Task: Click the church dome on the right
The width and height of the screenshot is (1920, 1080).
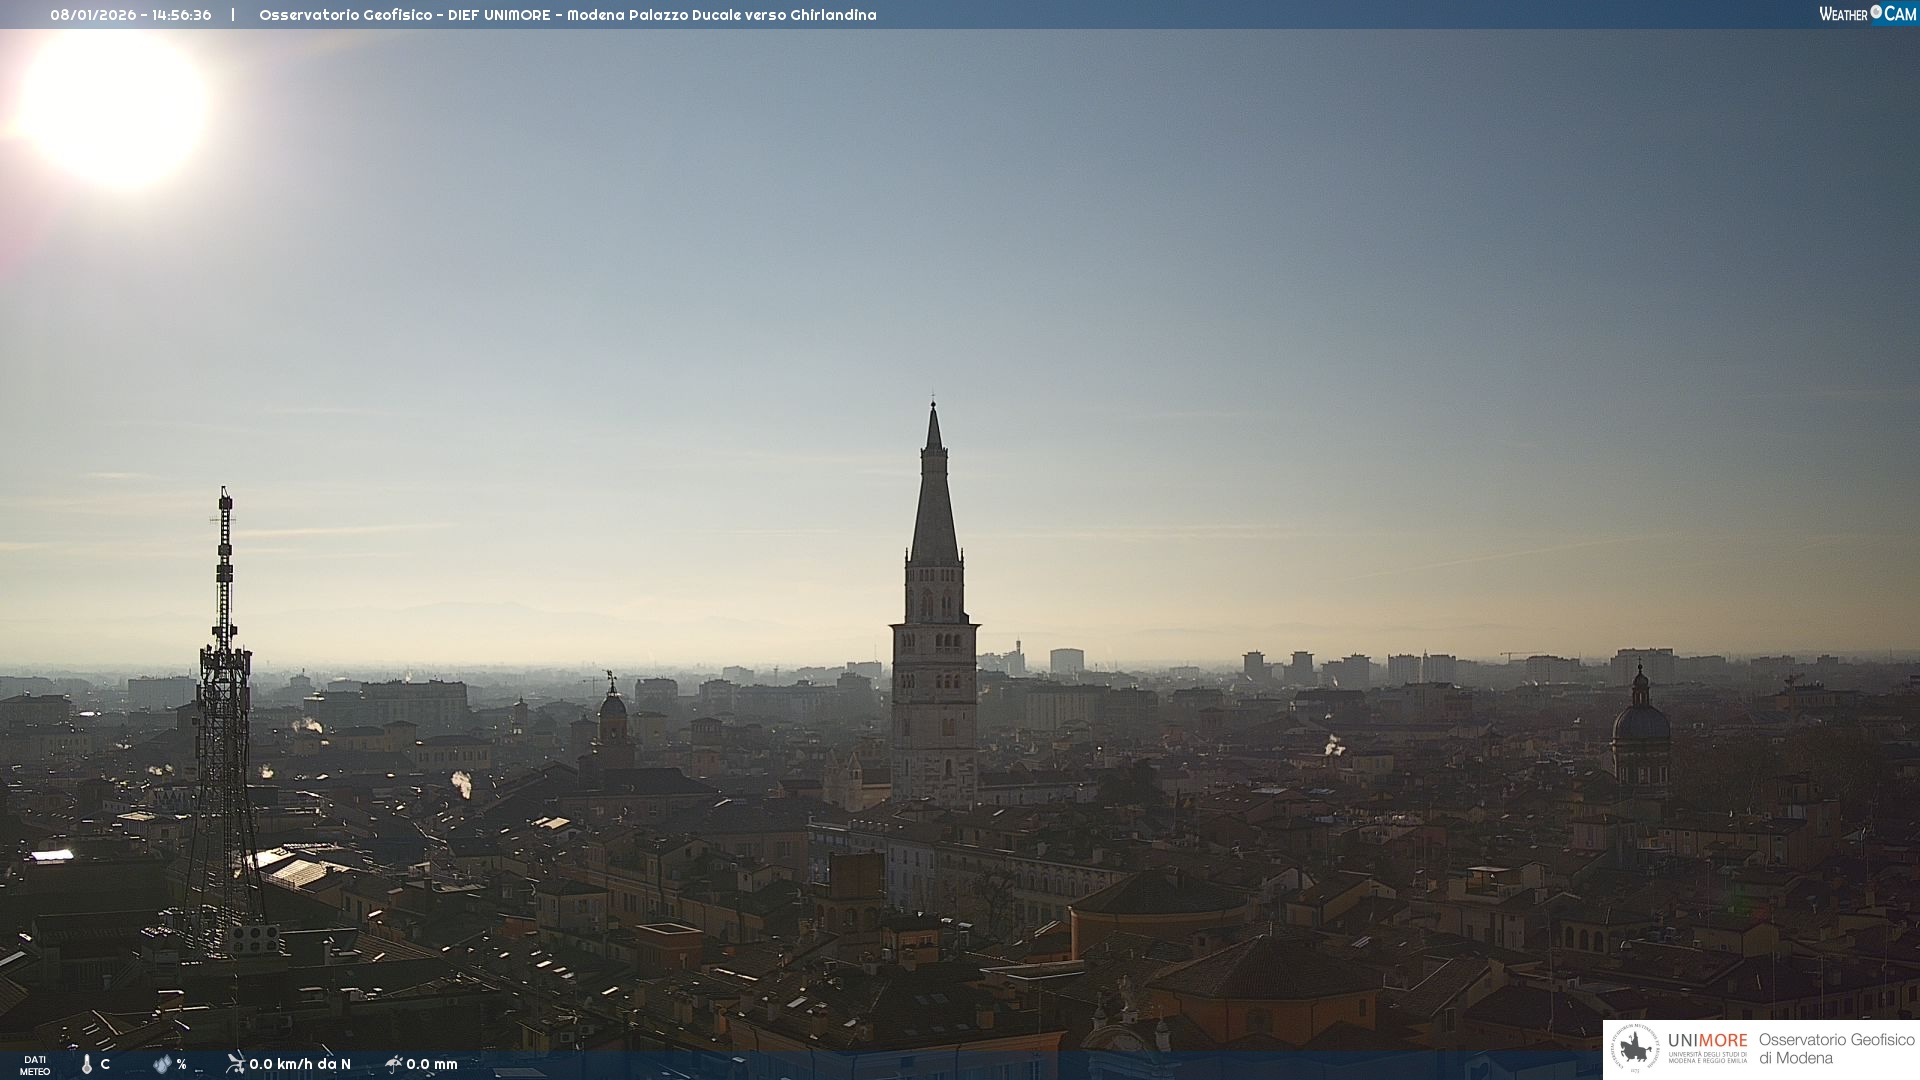Action: 1640,722
